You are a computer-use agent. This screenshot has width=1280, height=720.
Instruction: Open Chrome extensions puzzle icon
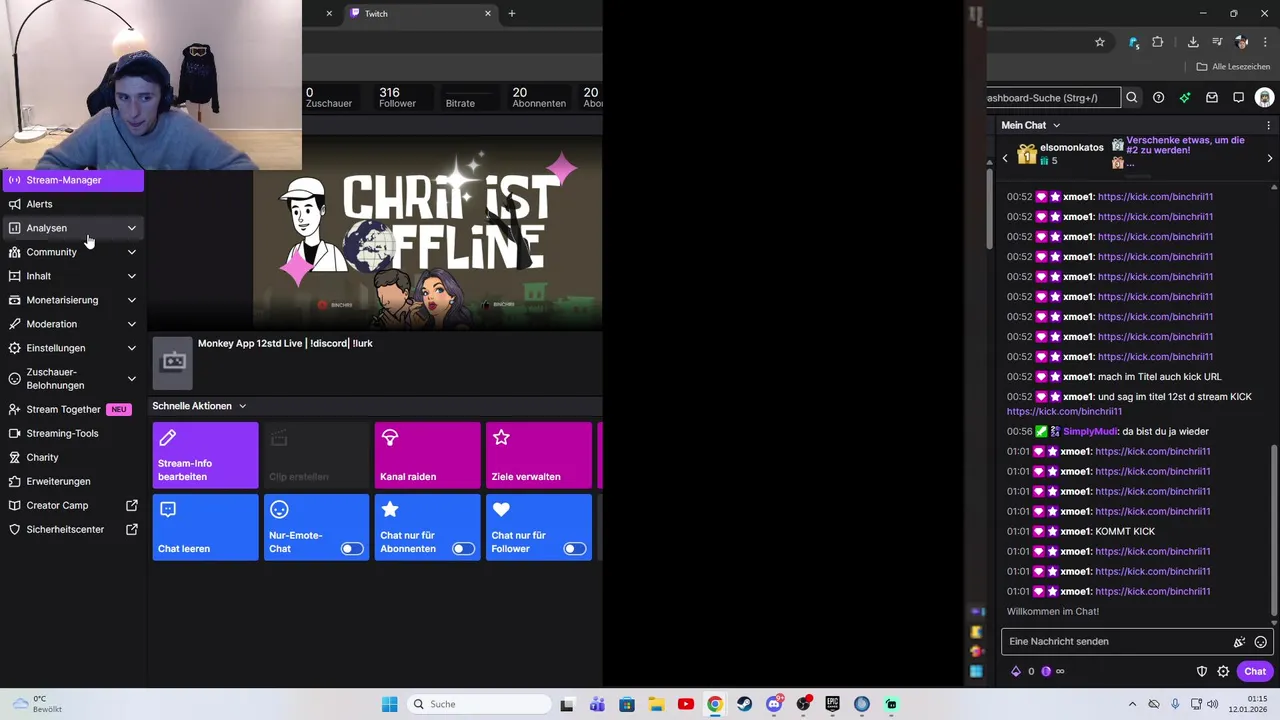coord(1158,42)
